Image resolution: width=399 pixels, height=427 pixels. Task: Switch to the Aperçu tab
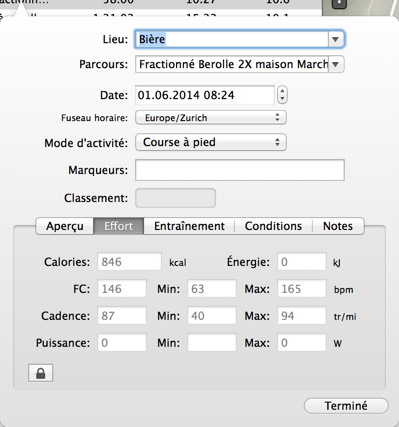(65, 226)
